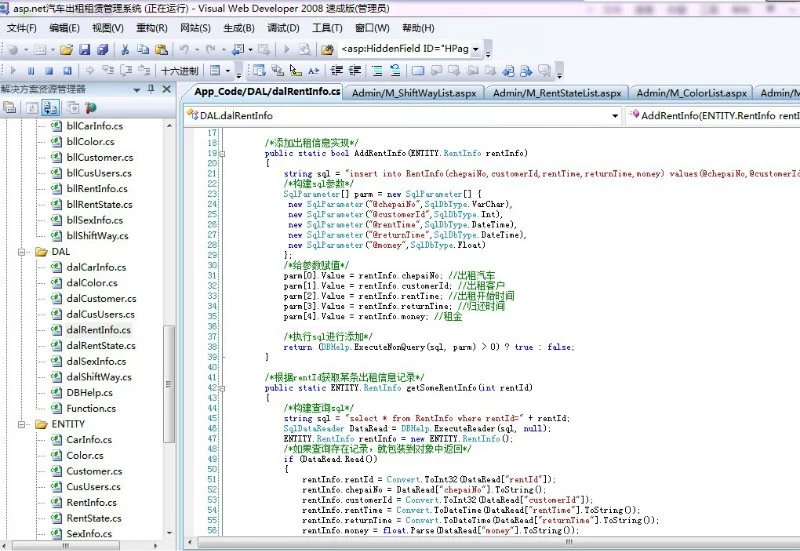Select bllShiftWay.cs file
Image resolution: width=800 pixels, height=551 pixels.
[97, 236]
